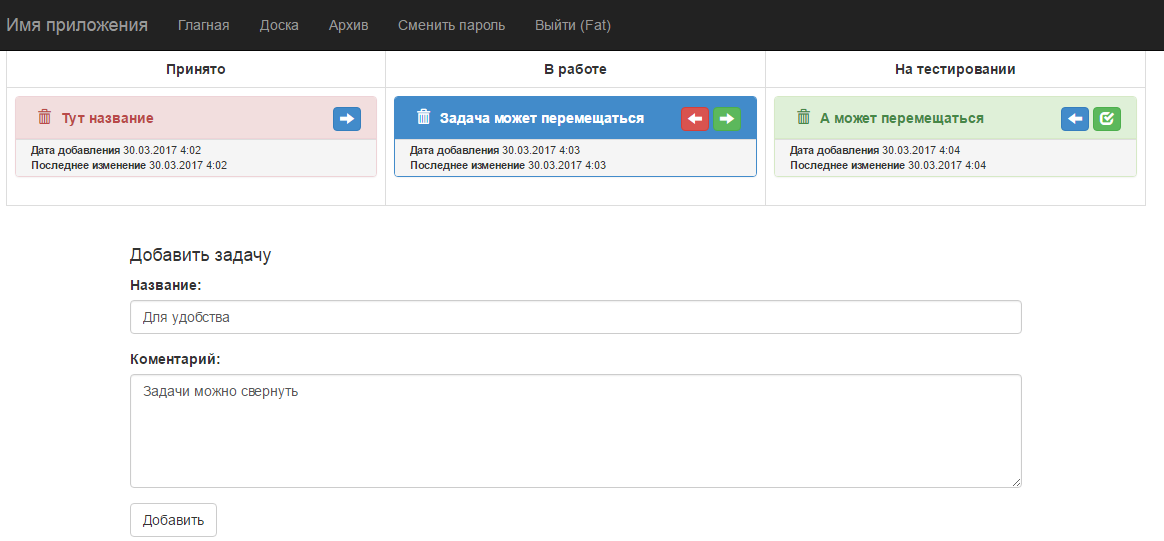Click 'Последнее изменение 30.03.2017 4:04' text

[x=888, y=165]
